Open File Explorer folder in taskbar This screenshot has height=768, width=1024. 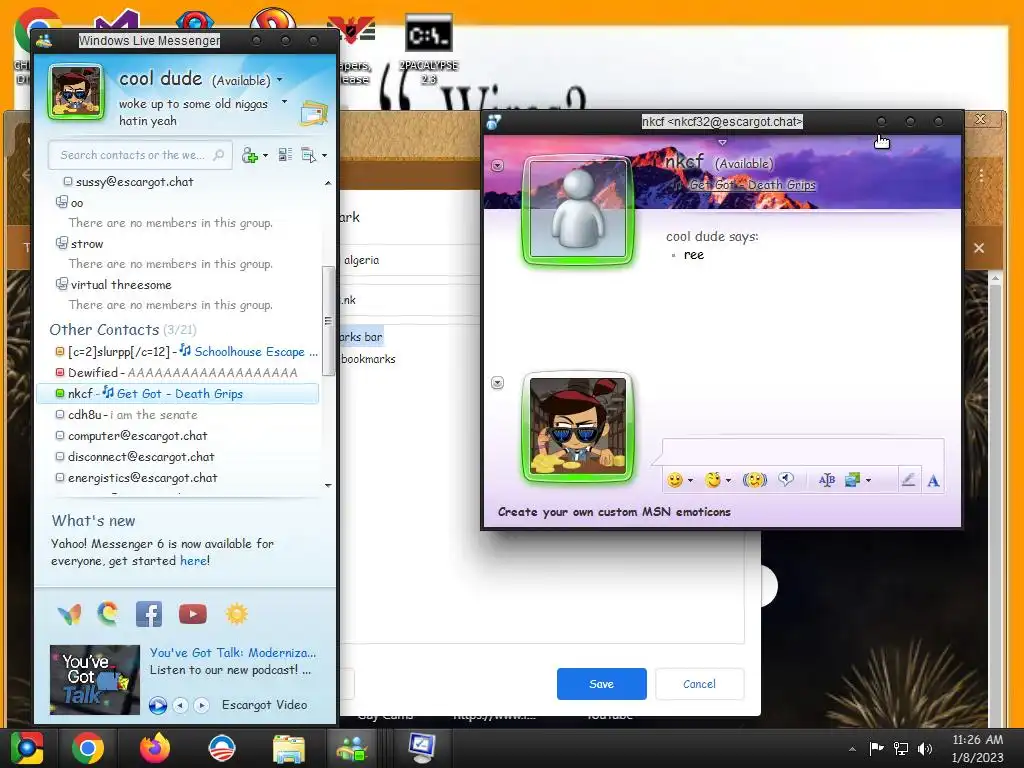click(288, 749)
